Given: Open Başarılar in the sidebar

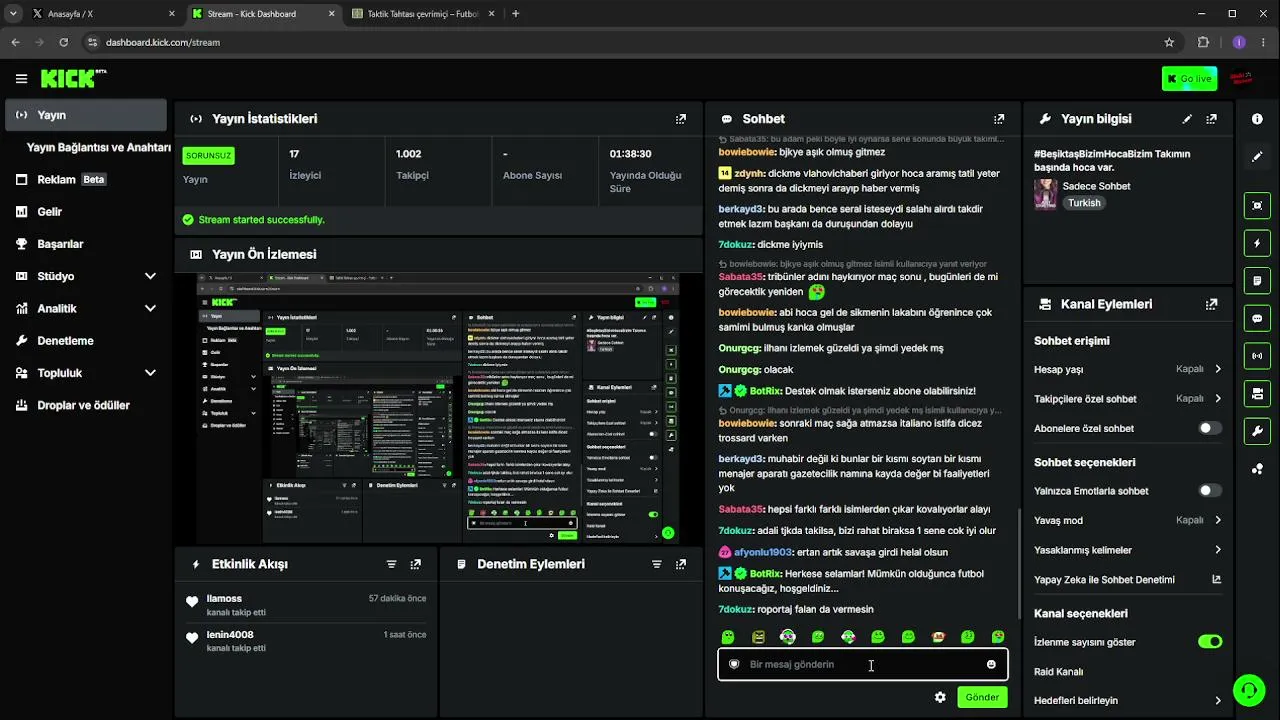Looking at the screenshot, I should tap(86, 244).
